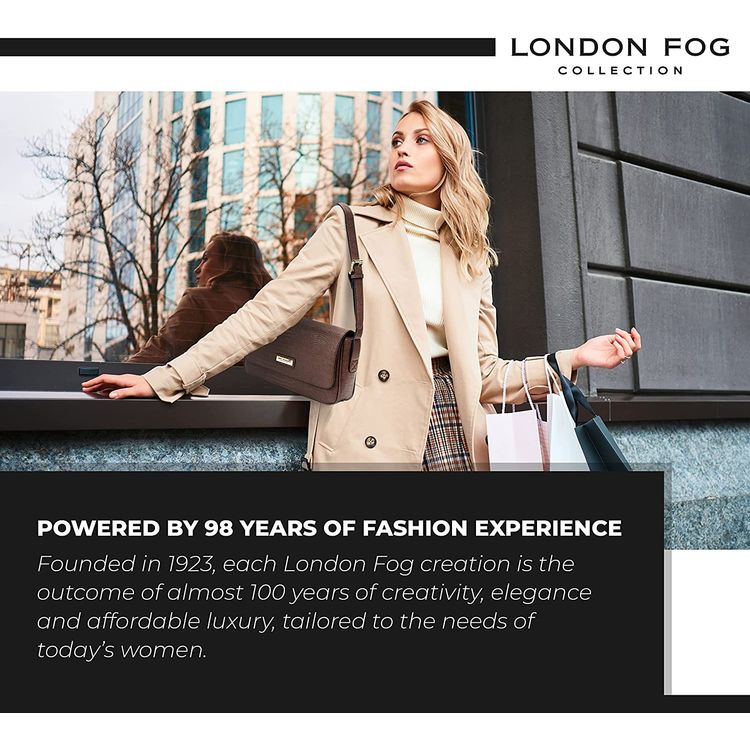750x750 pixels.
Task: Click the lower trench coat button
Action: pos(370,442)
